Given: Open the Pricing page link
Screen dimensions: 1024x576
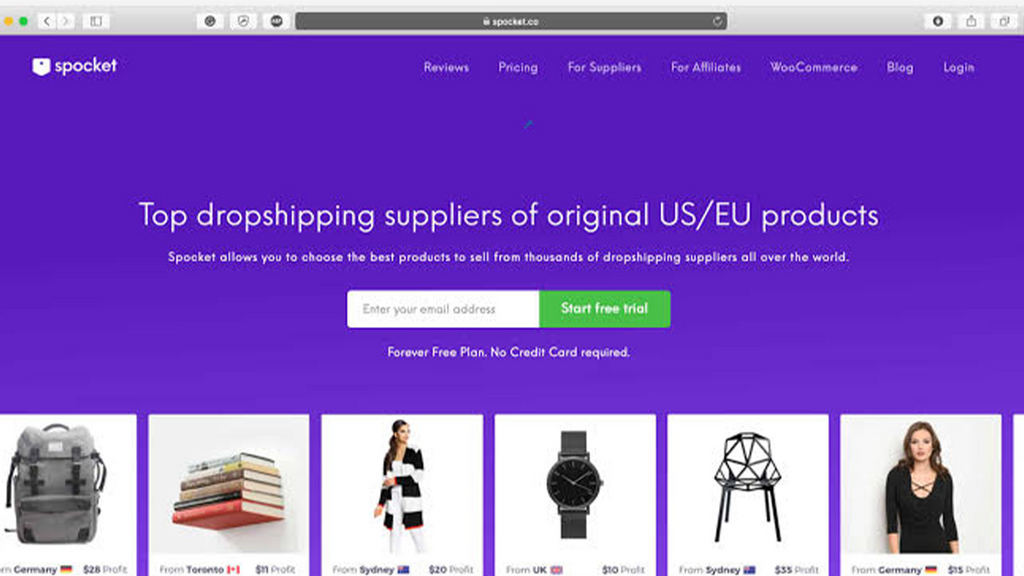Looking at the screenshot, I should pyautogui.click(x=518, y=67).
